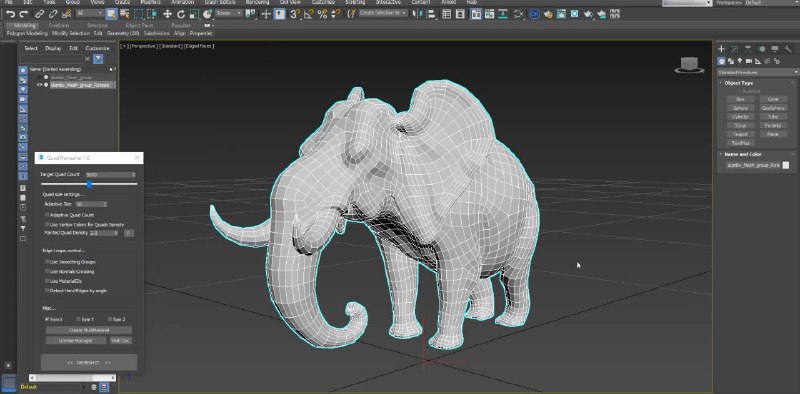Viewport: 800px width, 394px height.
Task: Open the Scene Explorer Display menu
Action: [53, 48]
